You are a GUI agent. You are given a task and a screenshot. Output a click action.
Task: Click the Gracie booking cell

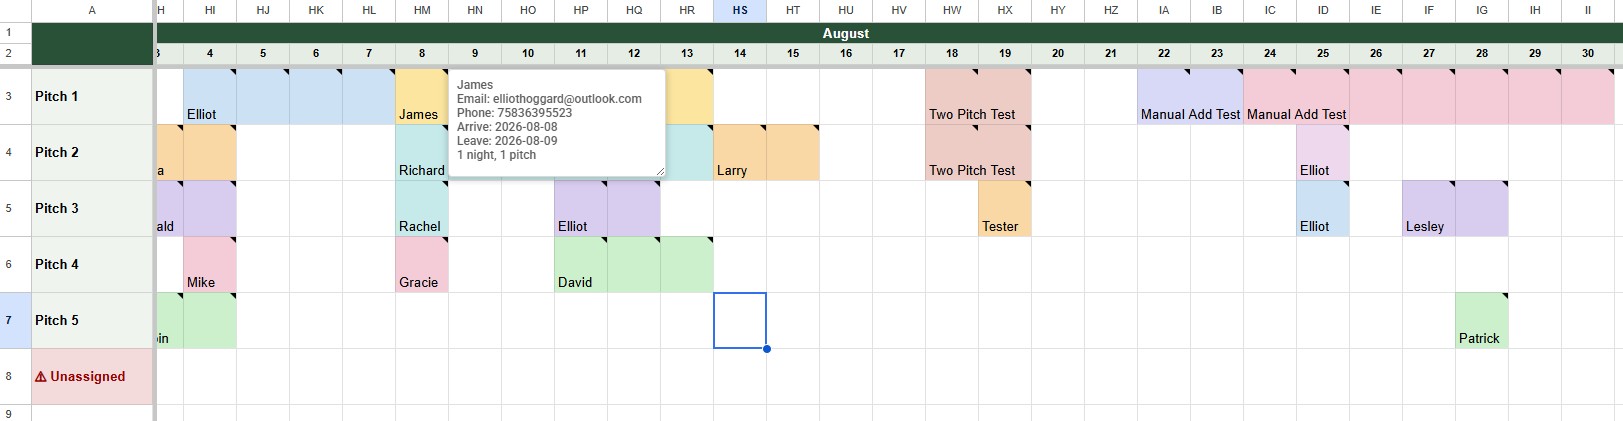422,264
